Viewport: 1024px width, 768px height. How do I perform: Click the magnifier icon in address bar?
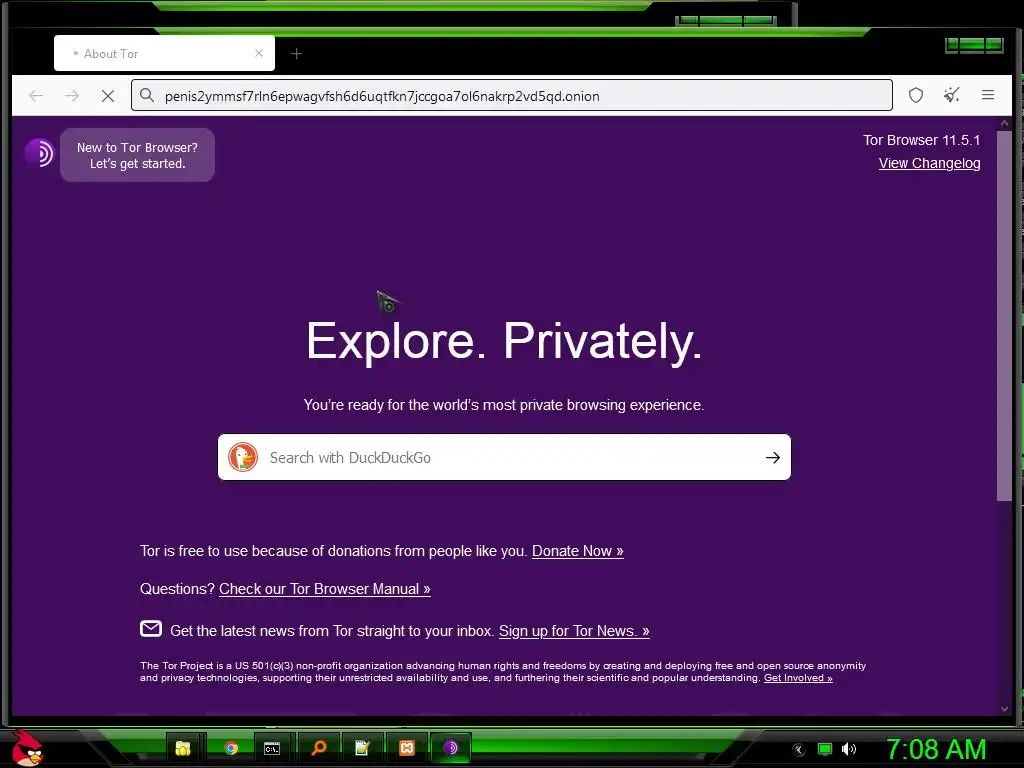tap(147, 96)
